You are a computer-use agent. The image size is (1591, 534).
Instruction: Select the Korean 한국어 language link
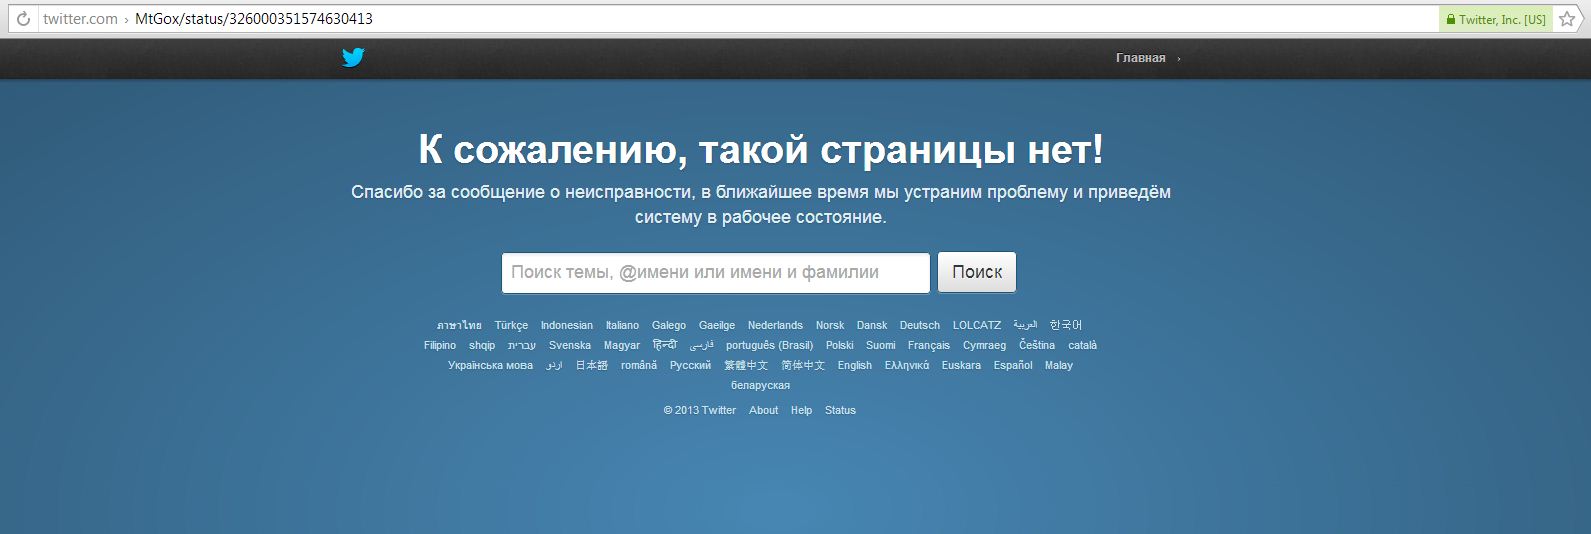tap(1066, 325)
